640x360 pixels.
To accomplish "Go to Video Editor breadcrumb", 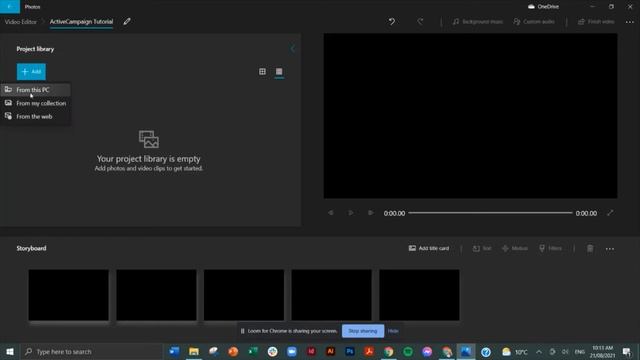I will coord(20,22).
